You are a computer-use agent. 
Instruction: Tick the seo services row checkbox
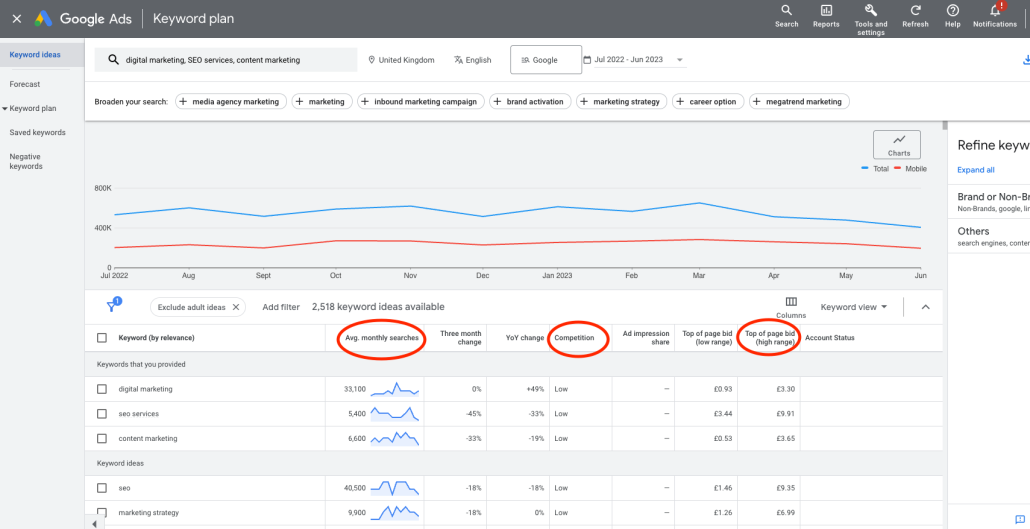tap(102, 414)
